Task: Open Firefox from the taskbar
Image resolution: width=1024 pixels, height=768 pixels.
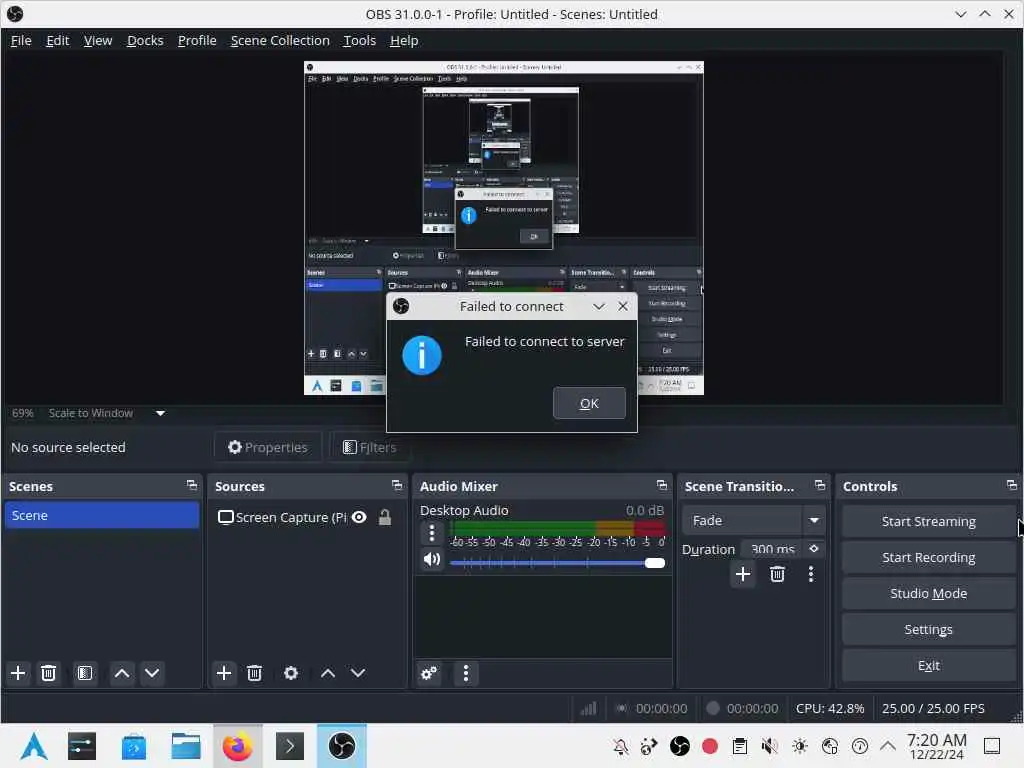Action: tap(237, 746)
